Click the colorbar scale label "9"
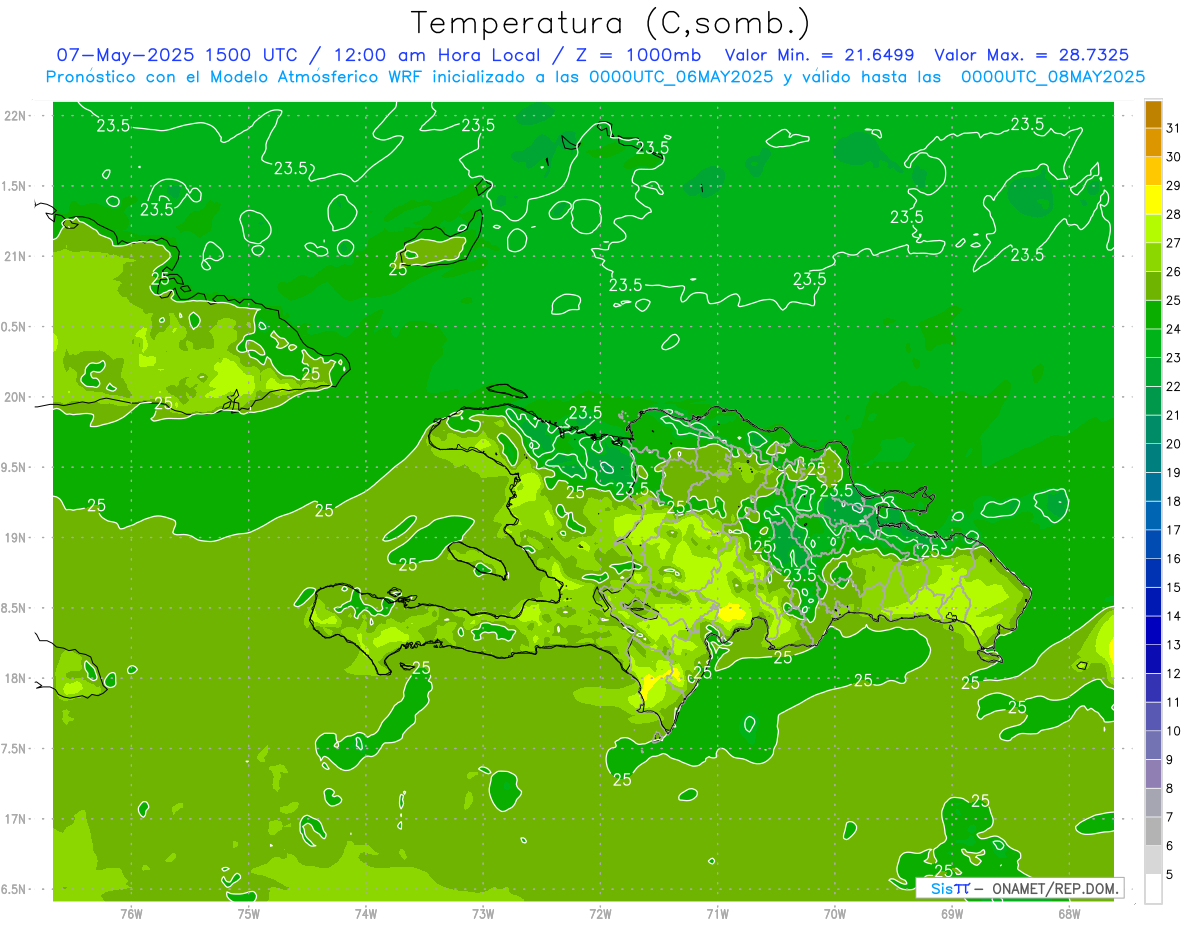 pyautogui.click(x=1170, y=760)
